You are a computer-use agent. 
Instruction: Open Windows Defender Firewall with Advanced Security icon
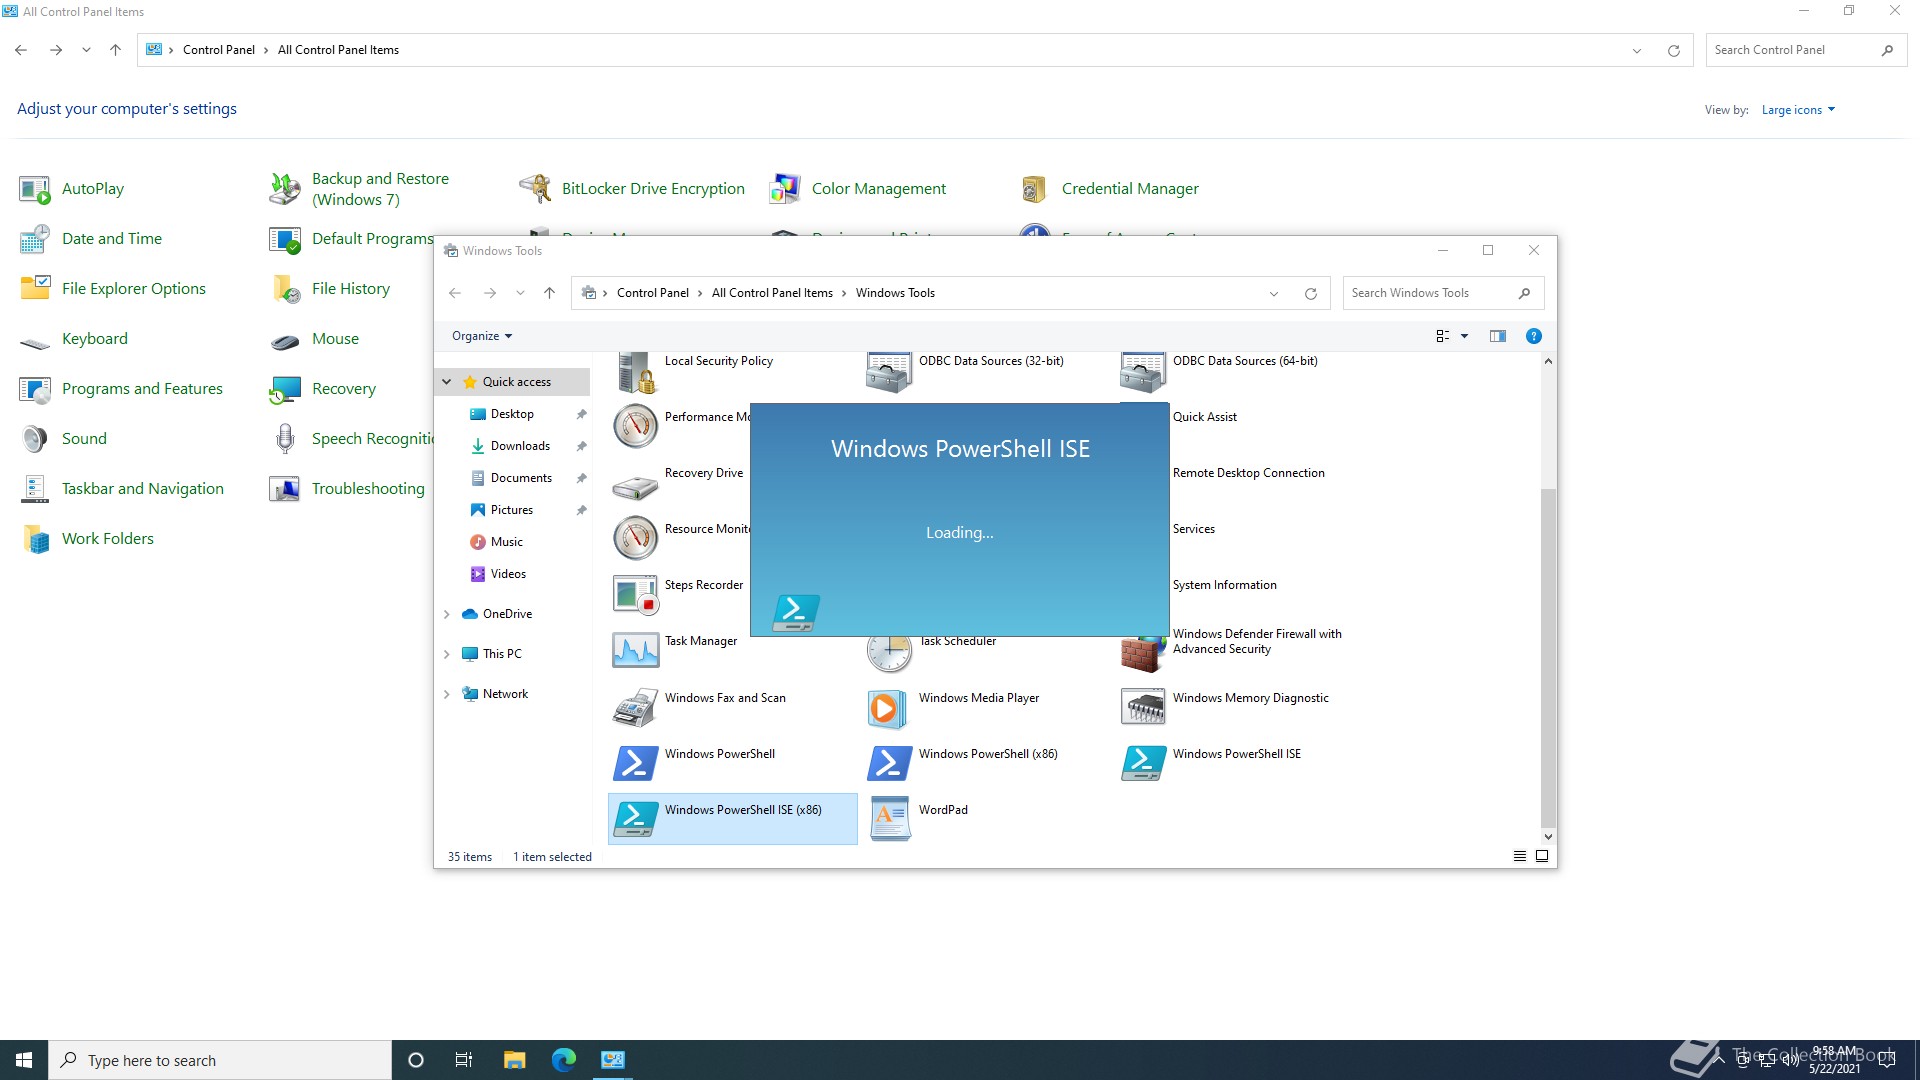point(1143,652)
